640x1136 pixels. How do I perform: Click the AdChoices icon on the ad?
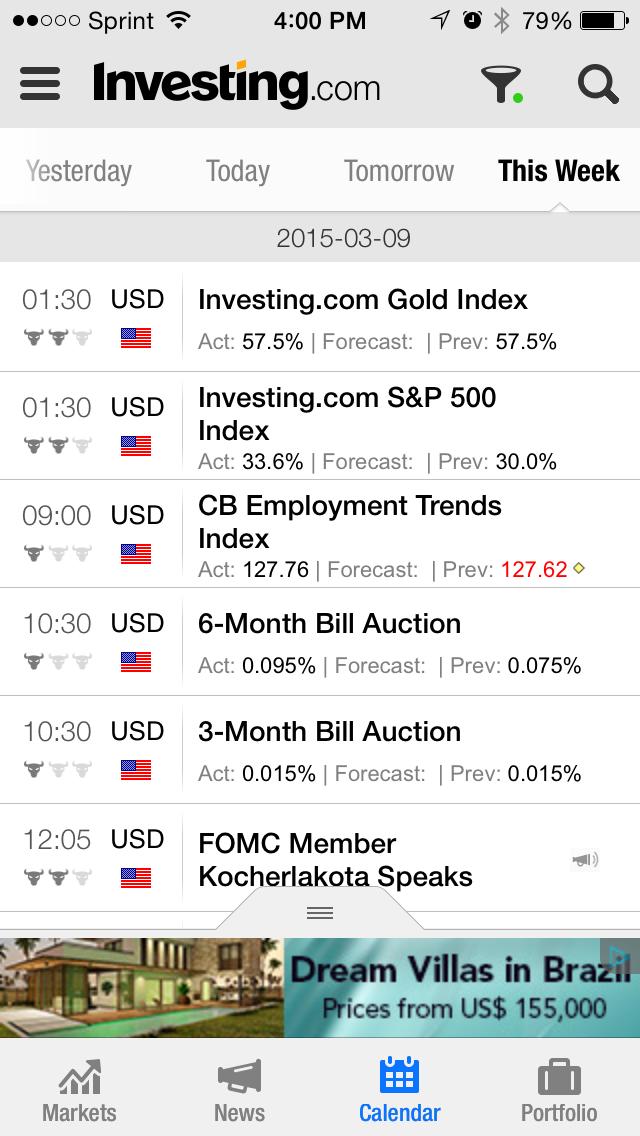[620, 957]
